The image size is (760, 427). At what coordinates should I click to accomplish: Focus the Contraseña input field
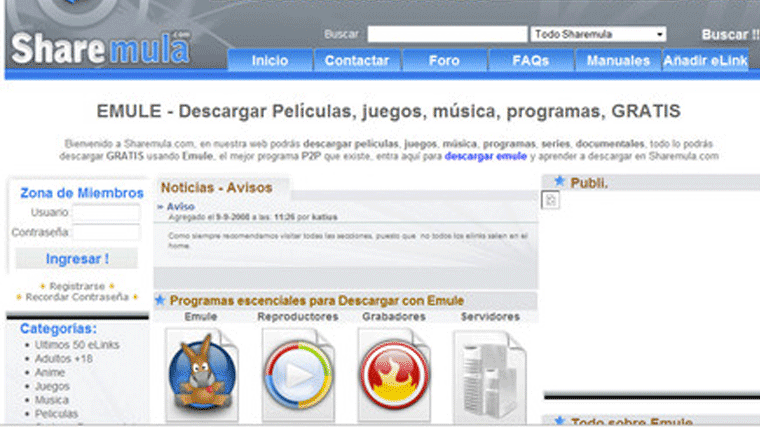(x=106, y=233)
